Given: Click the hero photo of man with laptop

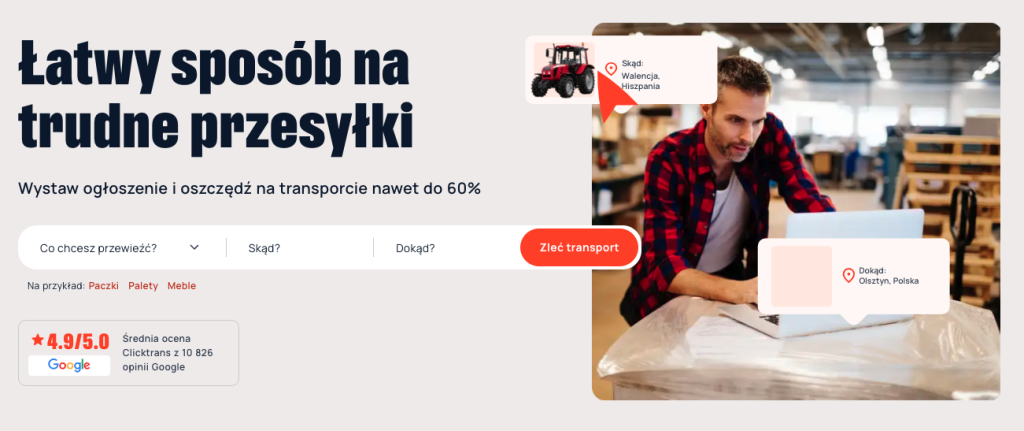Looking at the screenshot, I should [x=795, y=211].
